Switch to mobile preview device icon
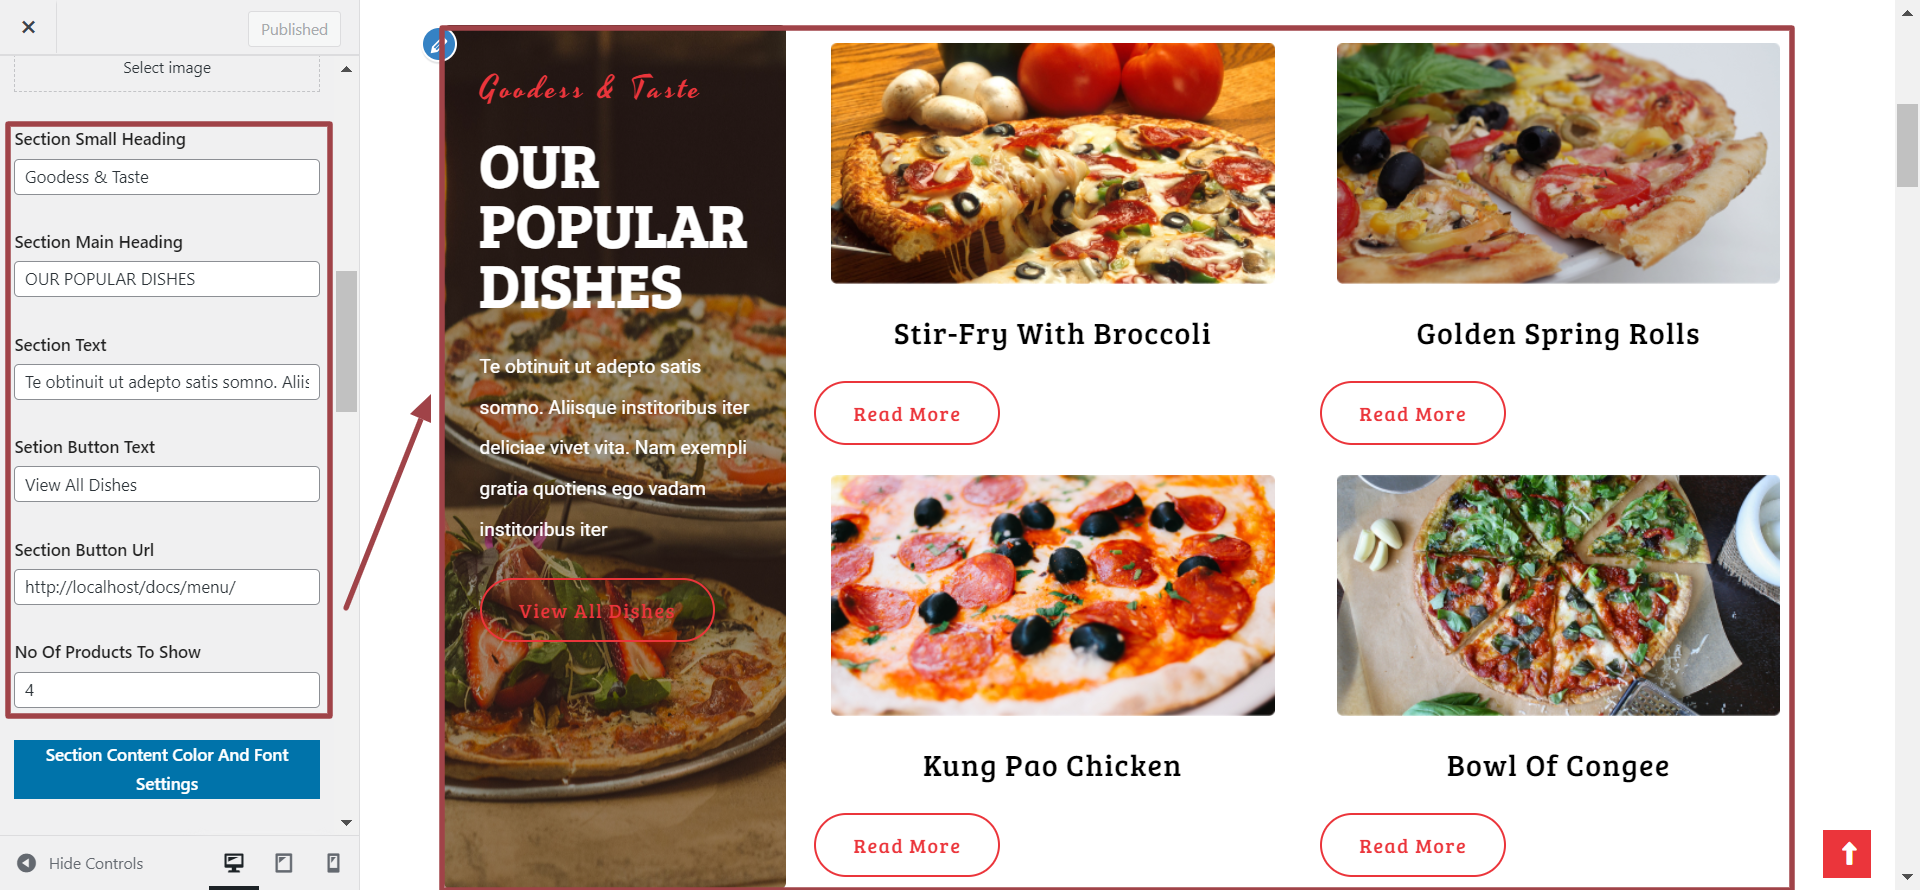The width and height of the screenshot is (1920, 890). (334, 863)
